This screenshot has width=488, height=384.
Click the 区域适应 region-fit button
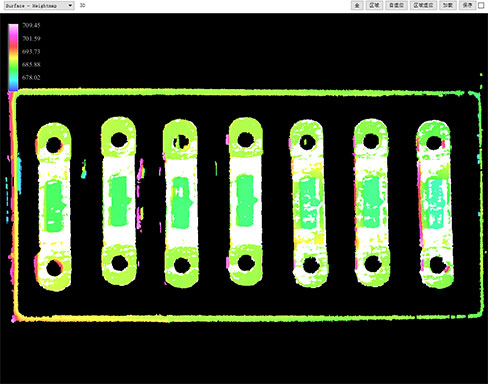click(423, 5)
